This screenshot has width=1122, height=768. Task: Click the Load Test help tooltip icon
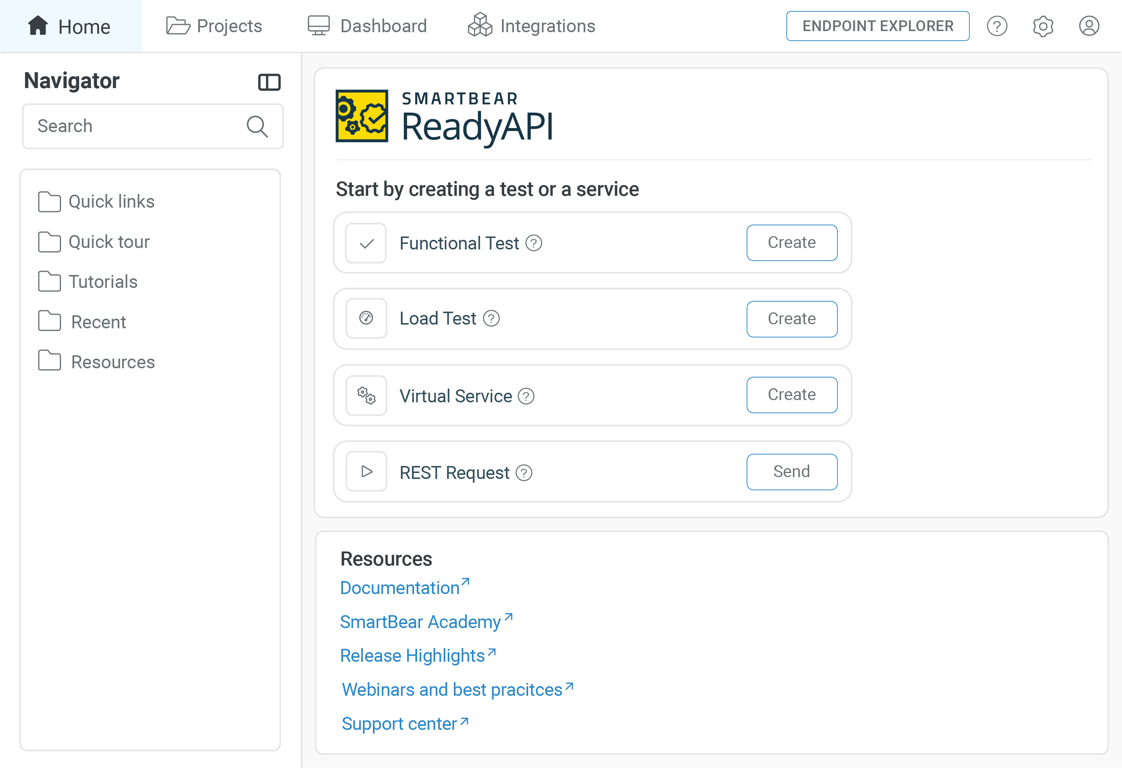(x=491, y=318)
